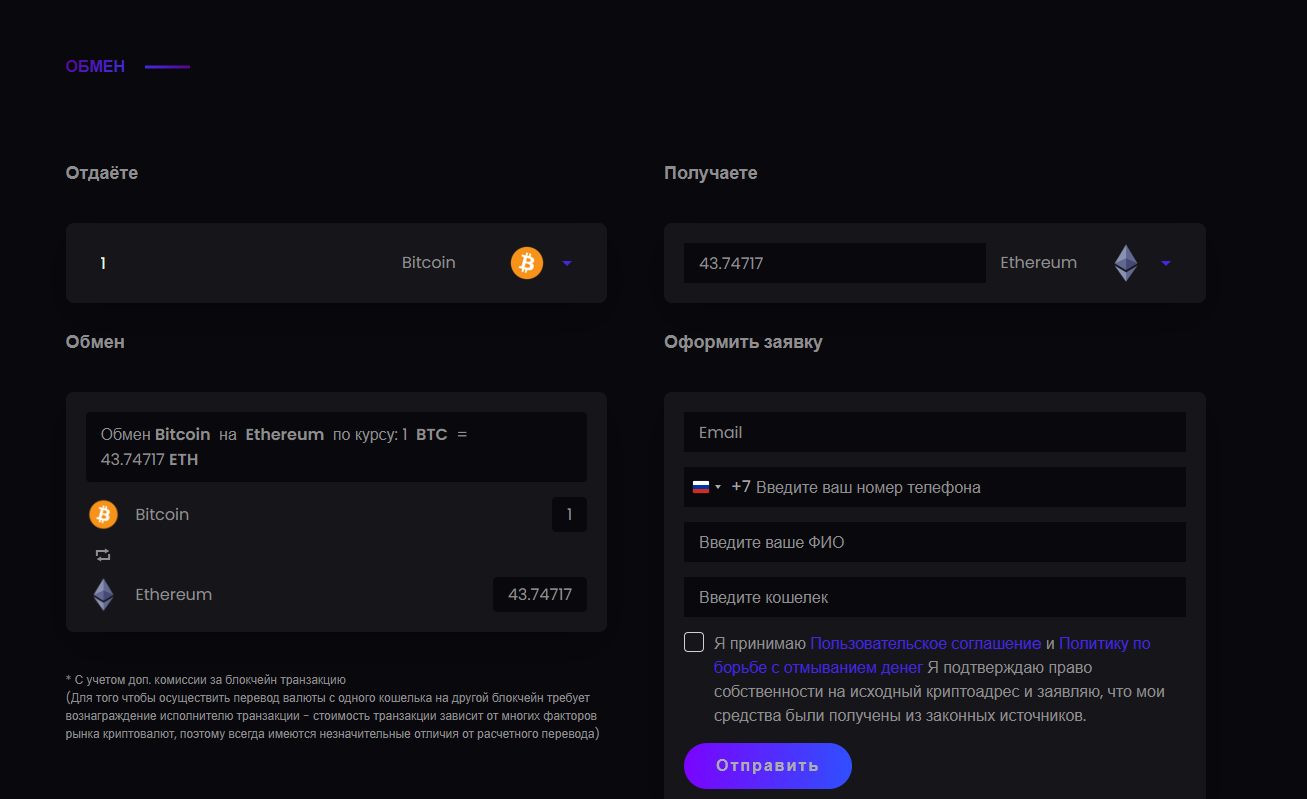The image size is (1307, 799).
Task: Click the Отдаёте heading
Action: tap(102, 173)
